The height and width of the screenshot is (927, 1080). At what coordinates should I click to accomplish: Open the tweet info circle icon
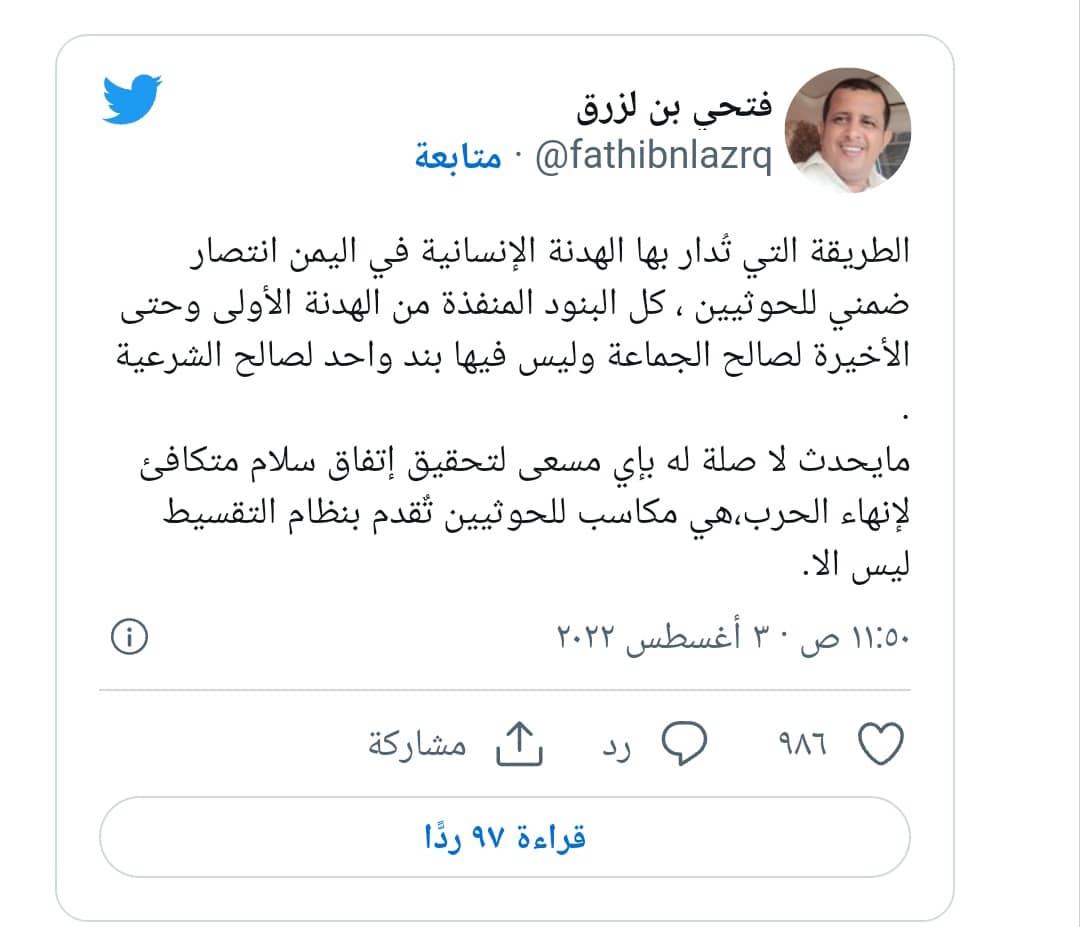tap(129, 636)
